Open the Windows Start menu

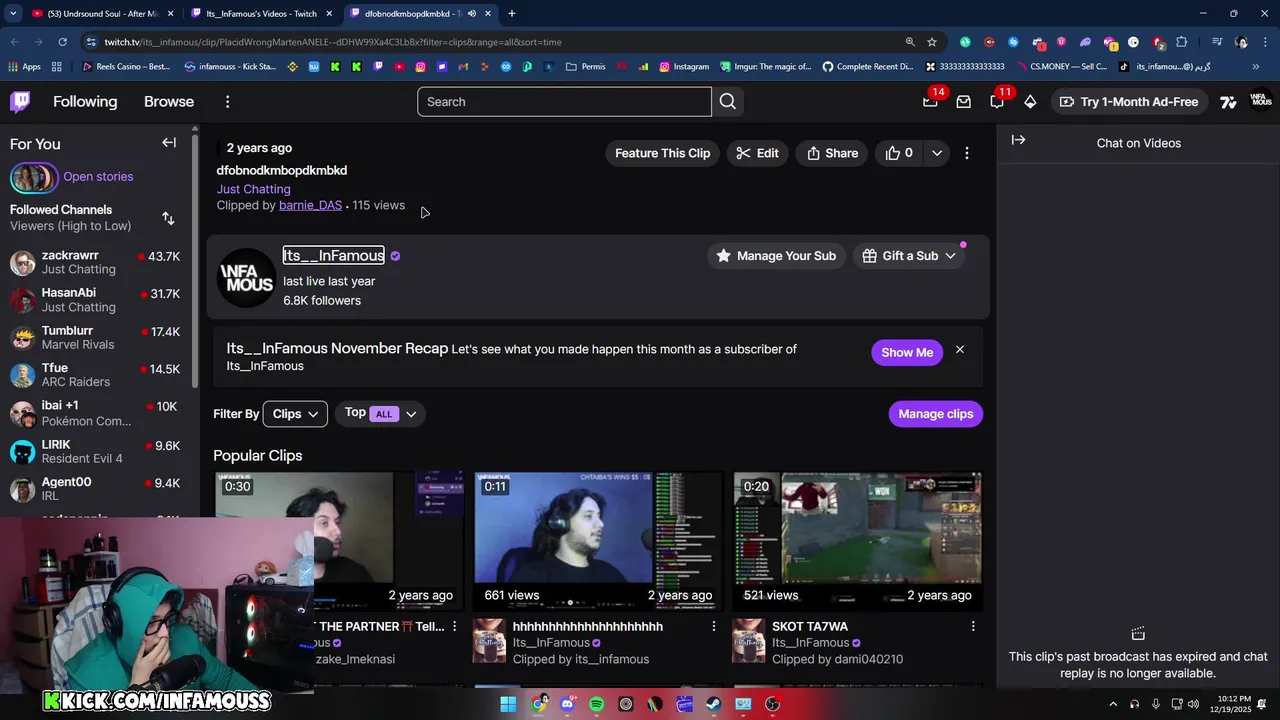pyautogui.click(x=508, y=704)
